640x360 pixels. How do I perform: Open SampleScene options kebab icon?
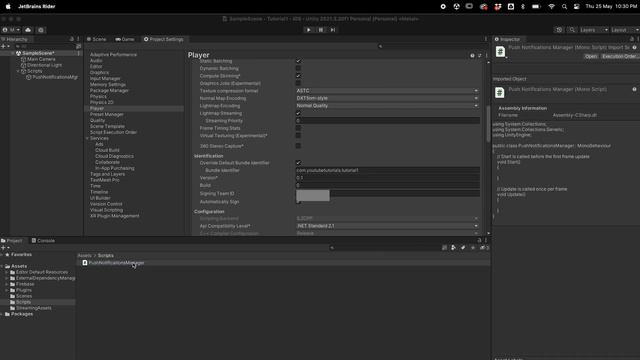[x=78, y=53]
